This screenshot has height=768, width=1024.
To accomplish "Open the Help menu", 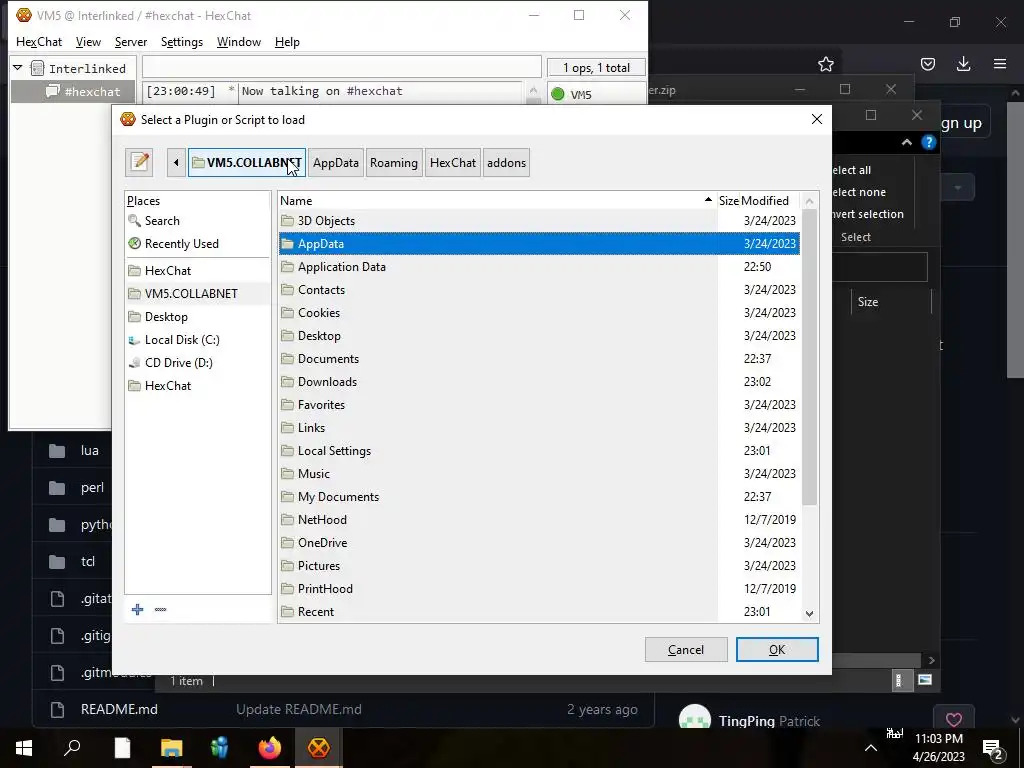I will (x=287, y=42).
